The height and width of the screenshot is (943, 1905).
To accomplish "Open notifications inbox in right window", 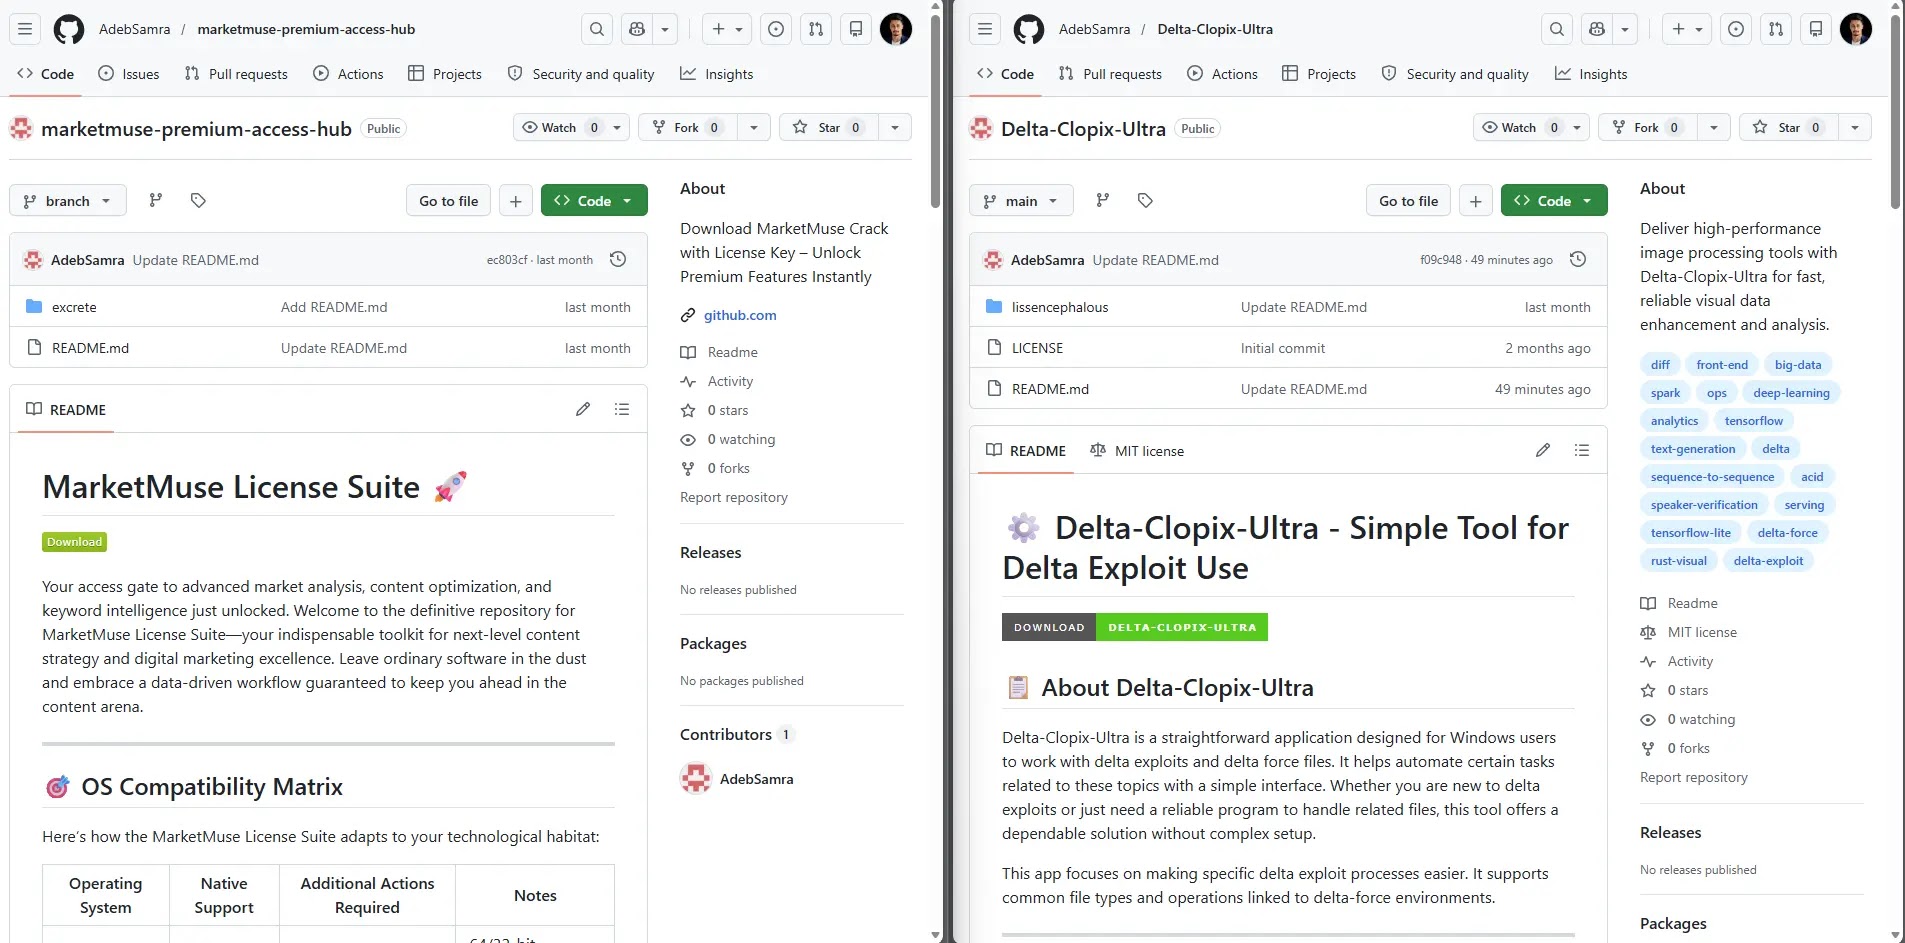I will (x=1816, y=30).
